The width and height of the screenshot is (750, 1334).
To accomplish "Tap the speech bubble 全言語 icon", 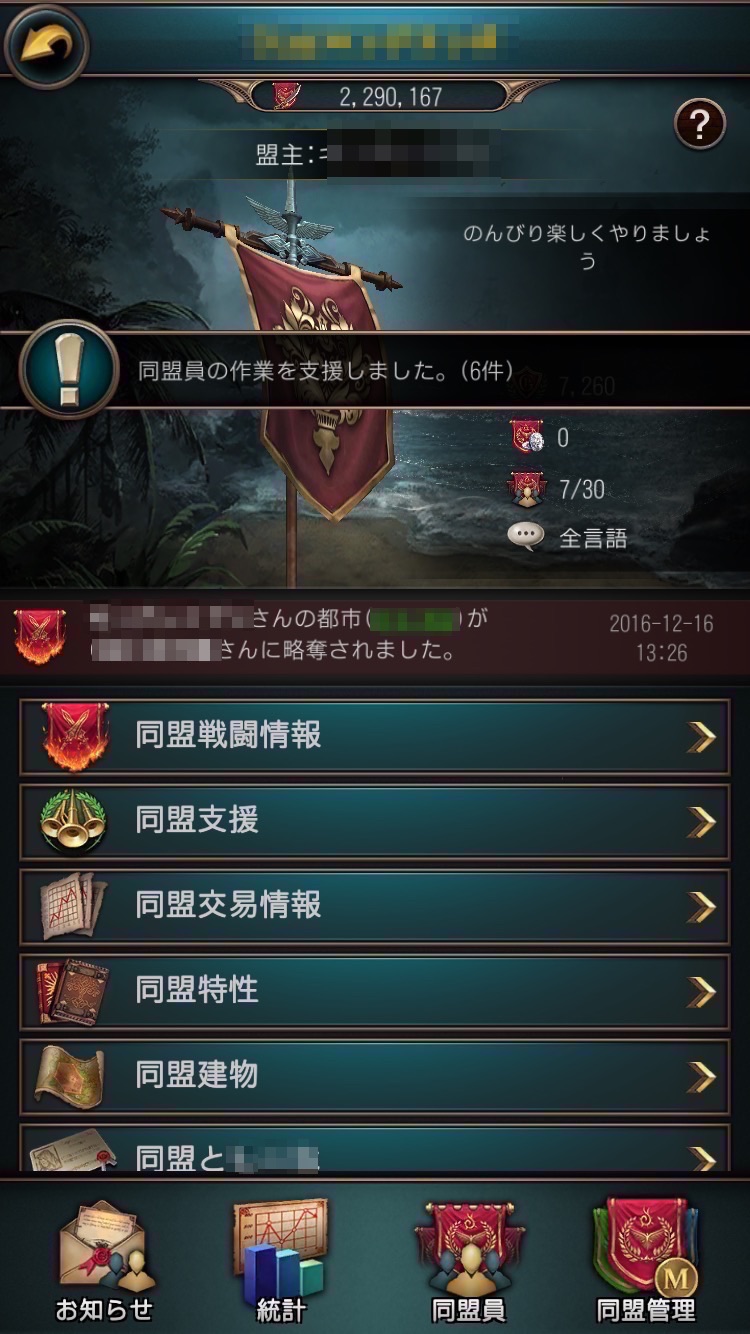I will pyautogui.click(x=525, y=536).
